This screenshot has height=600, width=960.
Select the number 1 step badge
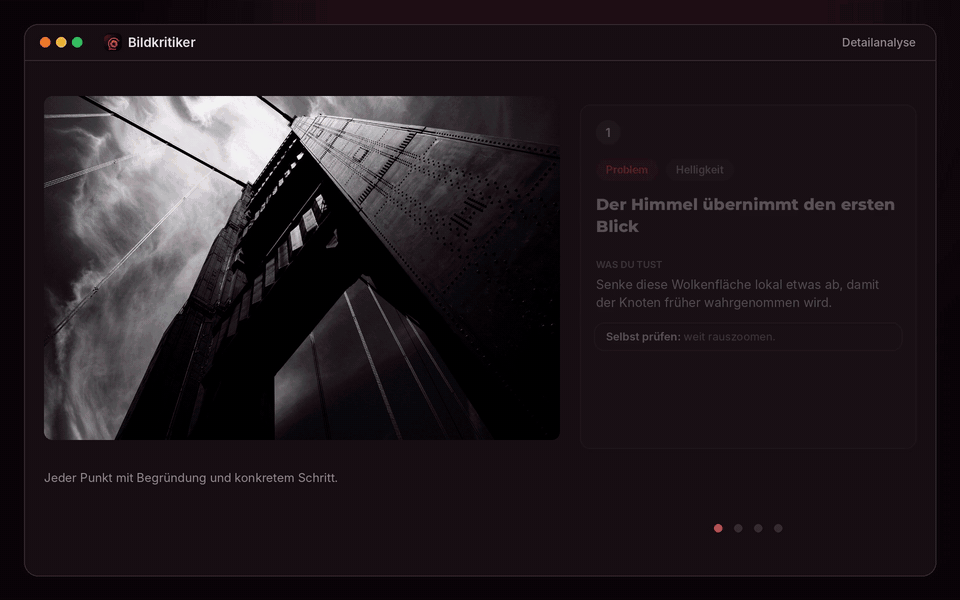pos(608,132)
